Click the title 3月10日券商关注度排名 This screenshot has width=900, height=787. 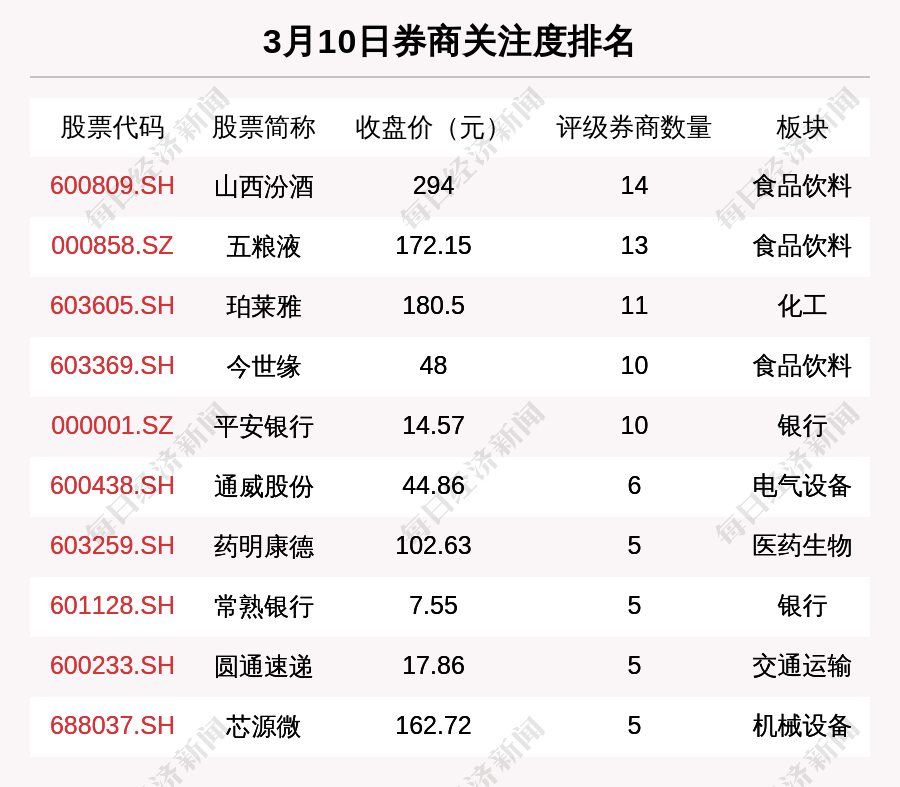(449, 42)
